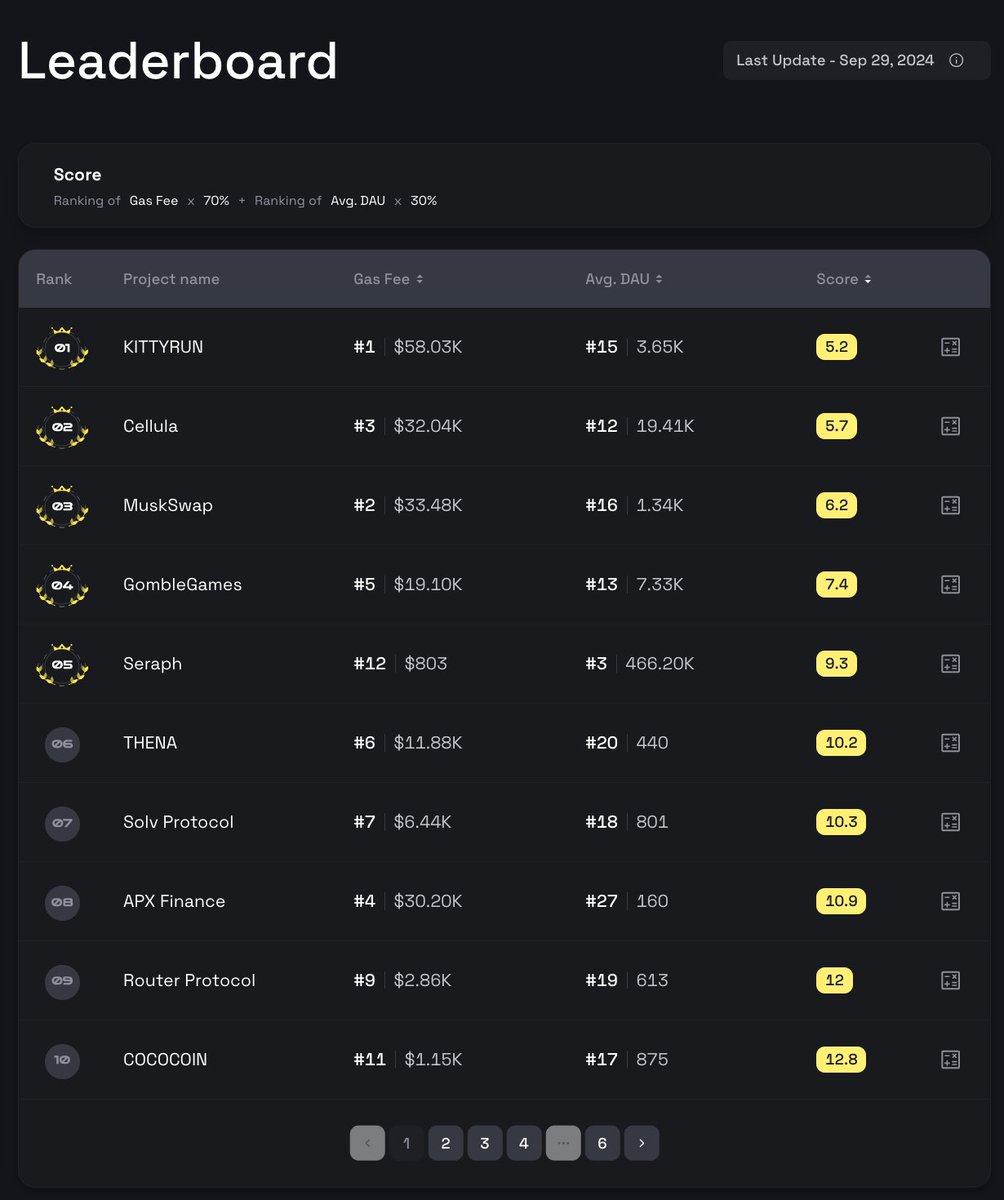This screenshot has width=1004, height=1200.
Task: Open score calculator icon for GombleGames row
Action: pos(950,584)
